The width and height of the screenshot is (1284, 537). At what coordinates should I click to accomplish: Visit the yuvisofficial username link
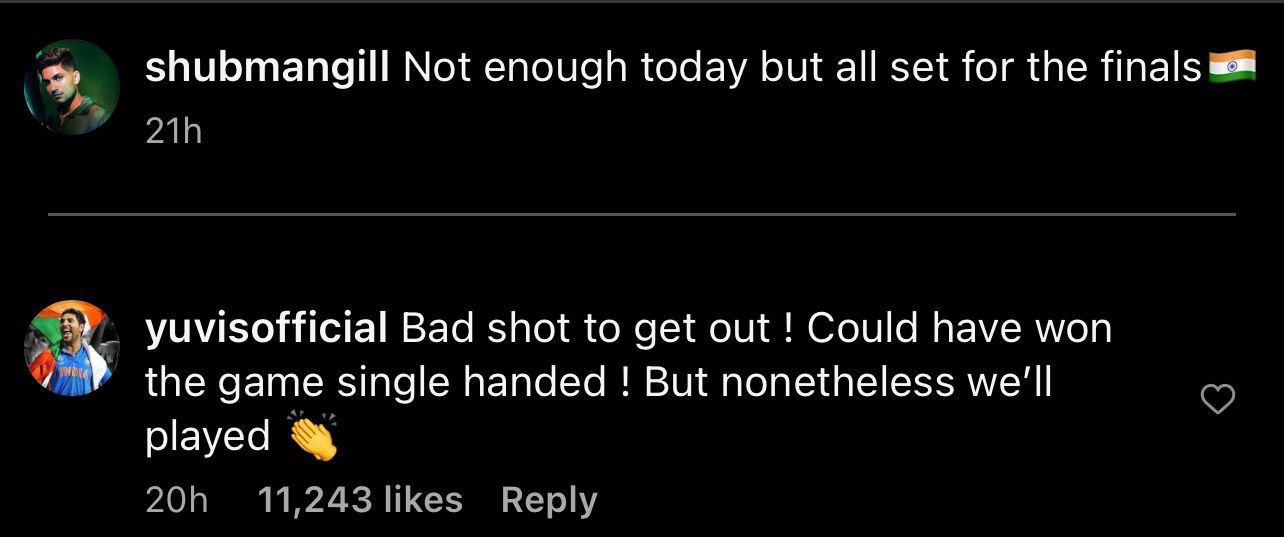[266, 328]
